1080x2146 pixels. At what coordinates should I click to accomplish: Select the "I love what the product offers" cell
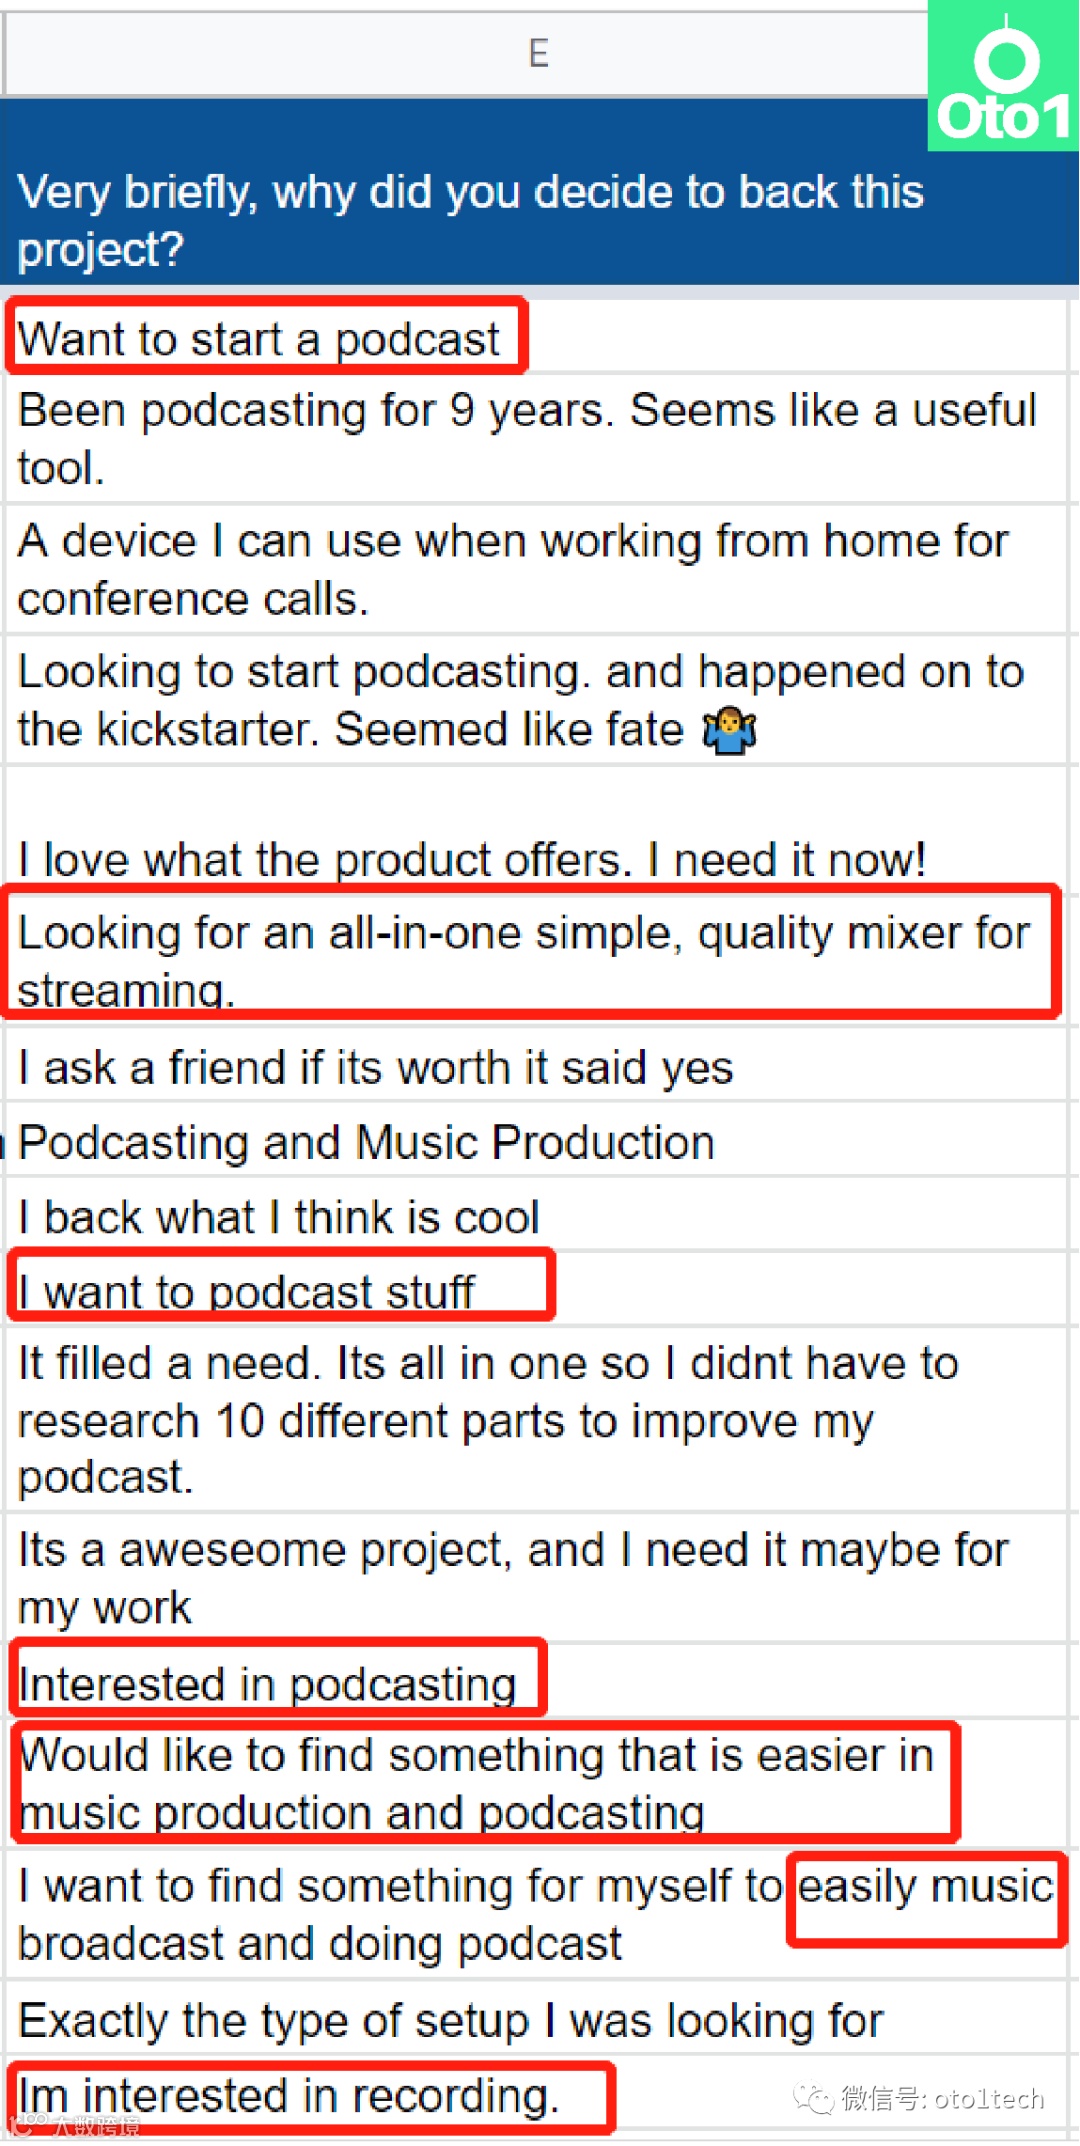tap(472, 859)
